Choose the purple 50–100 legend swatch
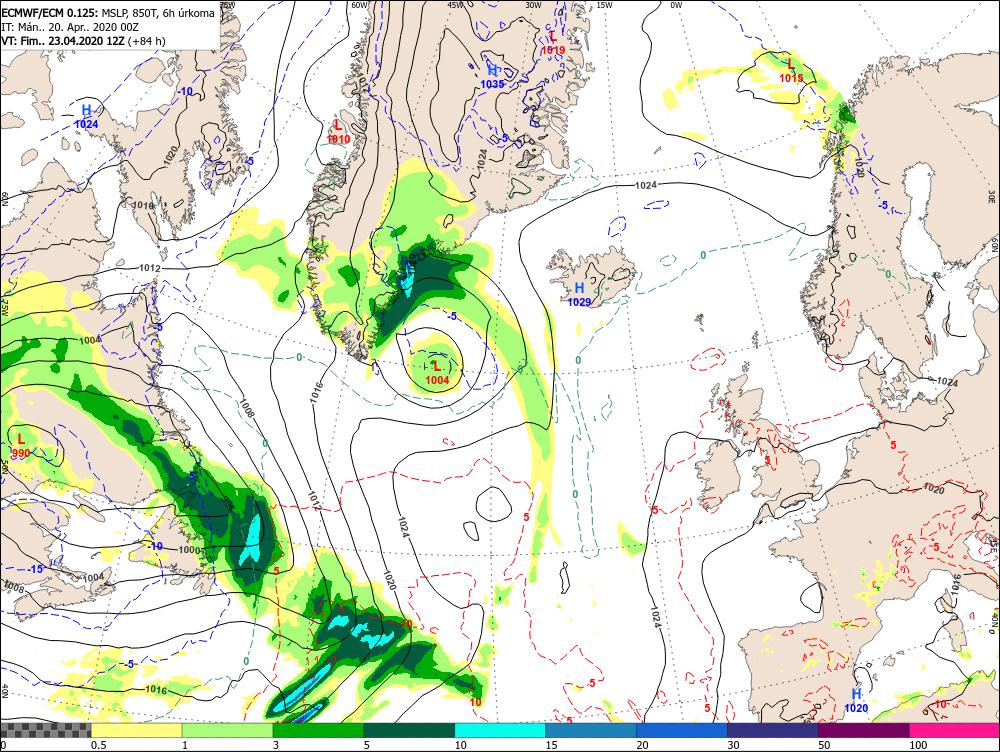Screen dimensions: 1000x752 864,730
